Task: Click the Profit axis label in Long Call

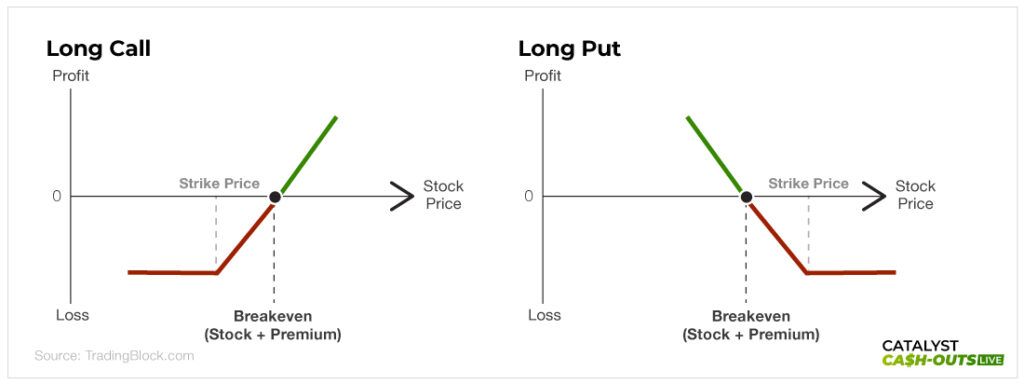Action: 71,76
